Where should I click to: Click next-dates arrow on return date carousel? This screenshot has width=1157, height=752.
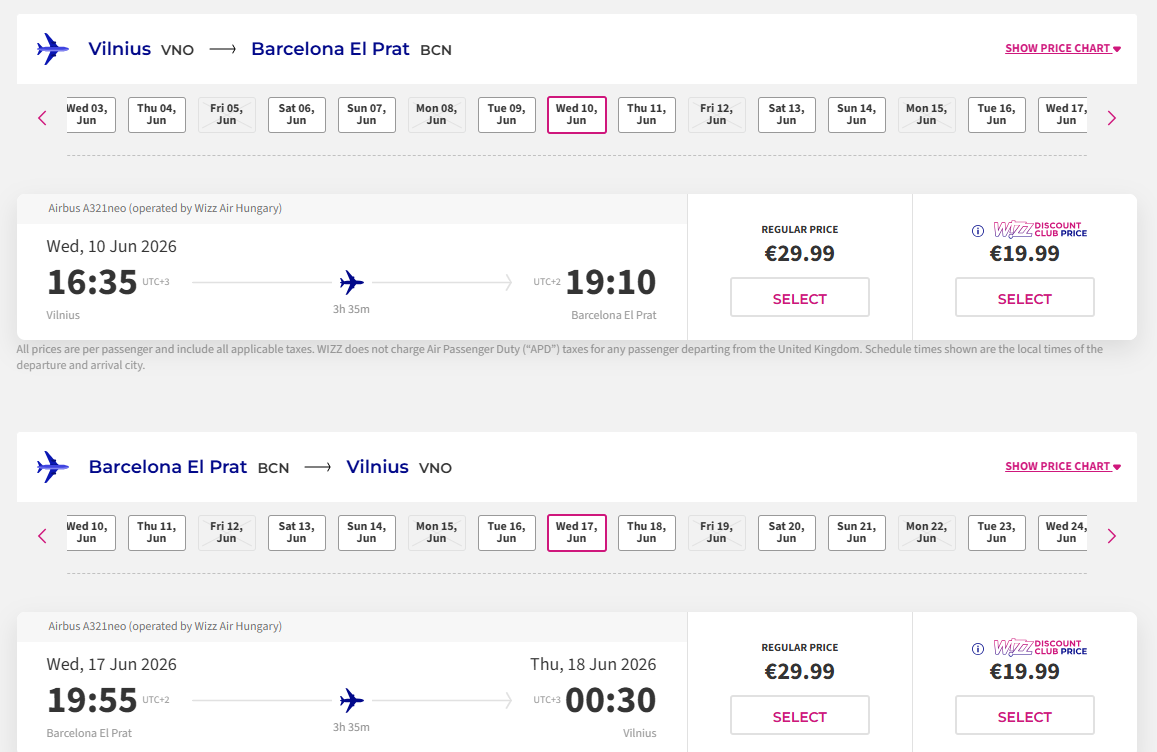point(1111,536)
